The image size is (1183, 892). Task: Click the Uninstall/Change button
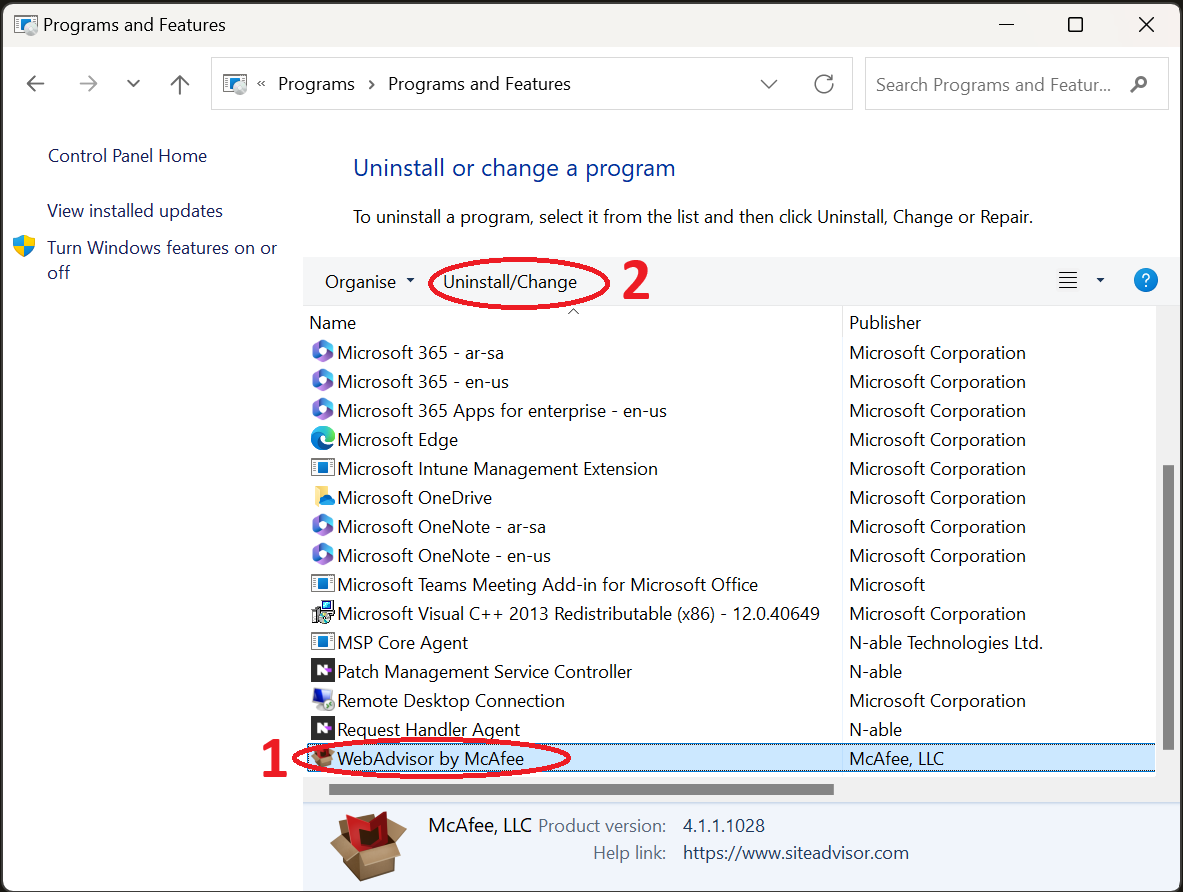coord(510,282)
